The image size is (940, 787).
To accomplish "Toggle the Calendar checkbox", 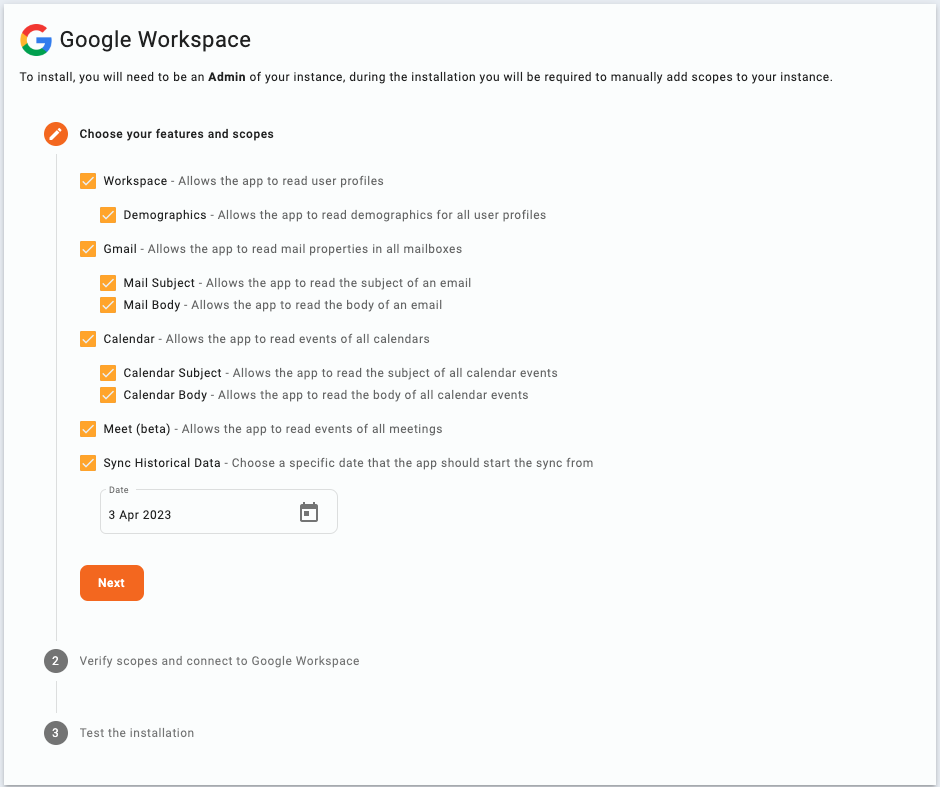I will point(88,339).
